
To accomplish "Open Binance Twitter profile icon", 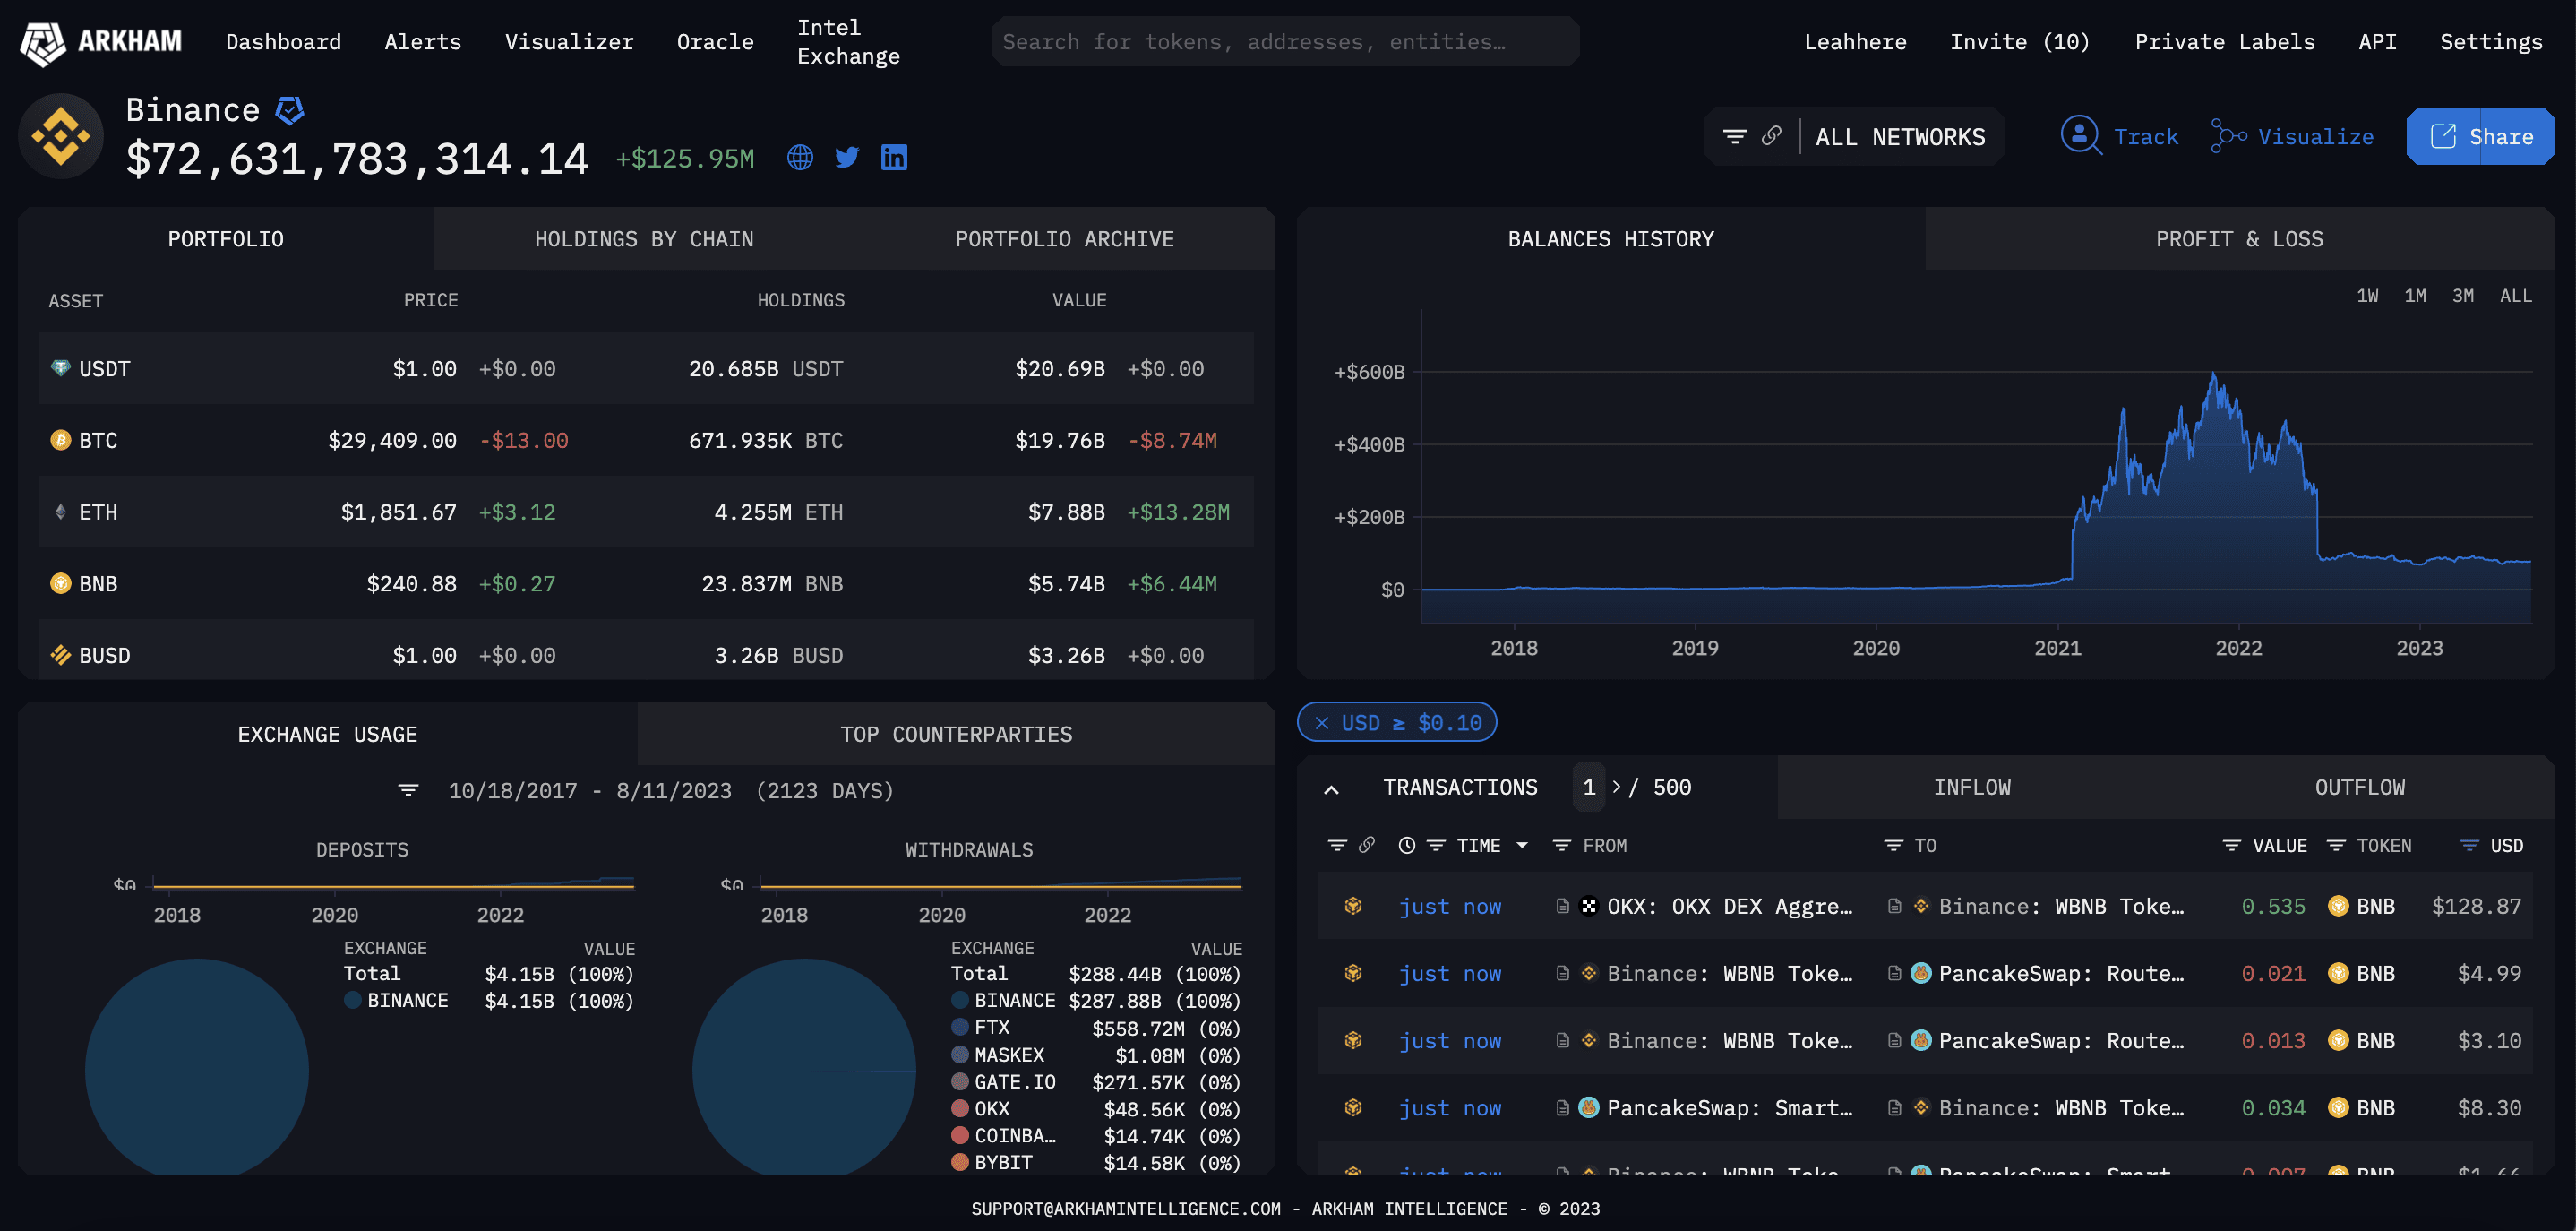I will 847,157.
